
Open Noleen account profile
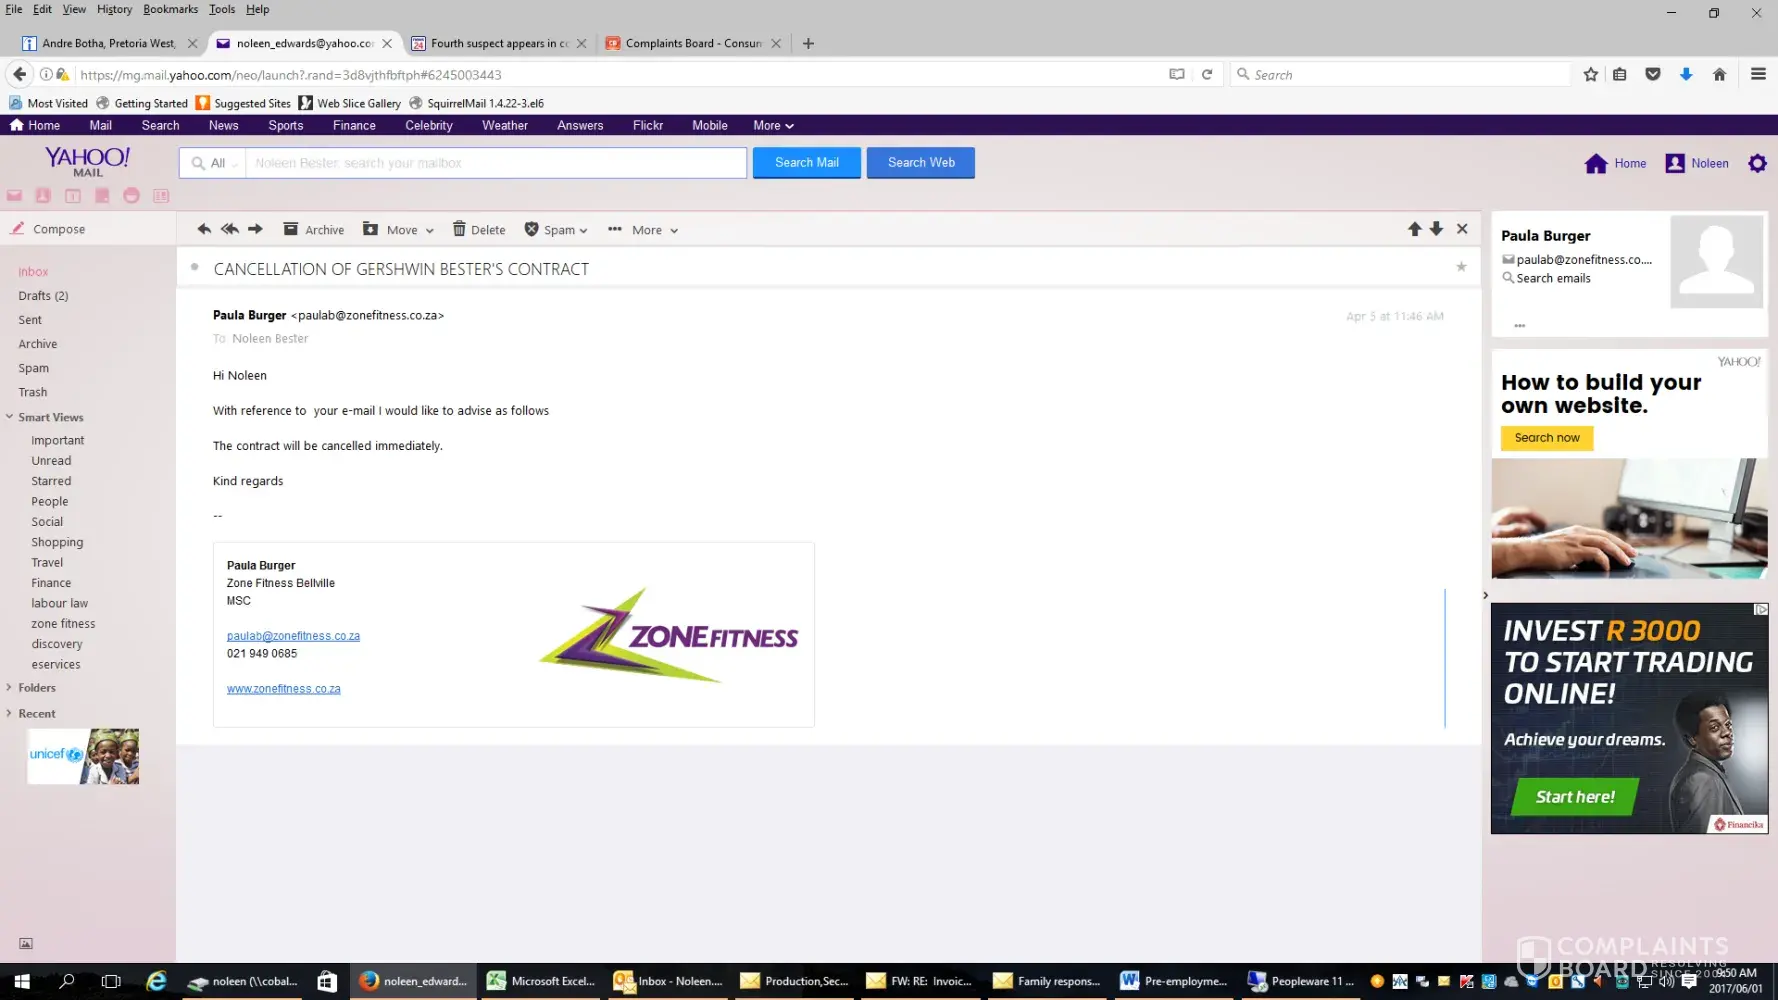tap(1697, 163)
